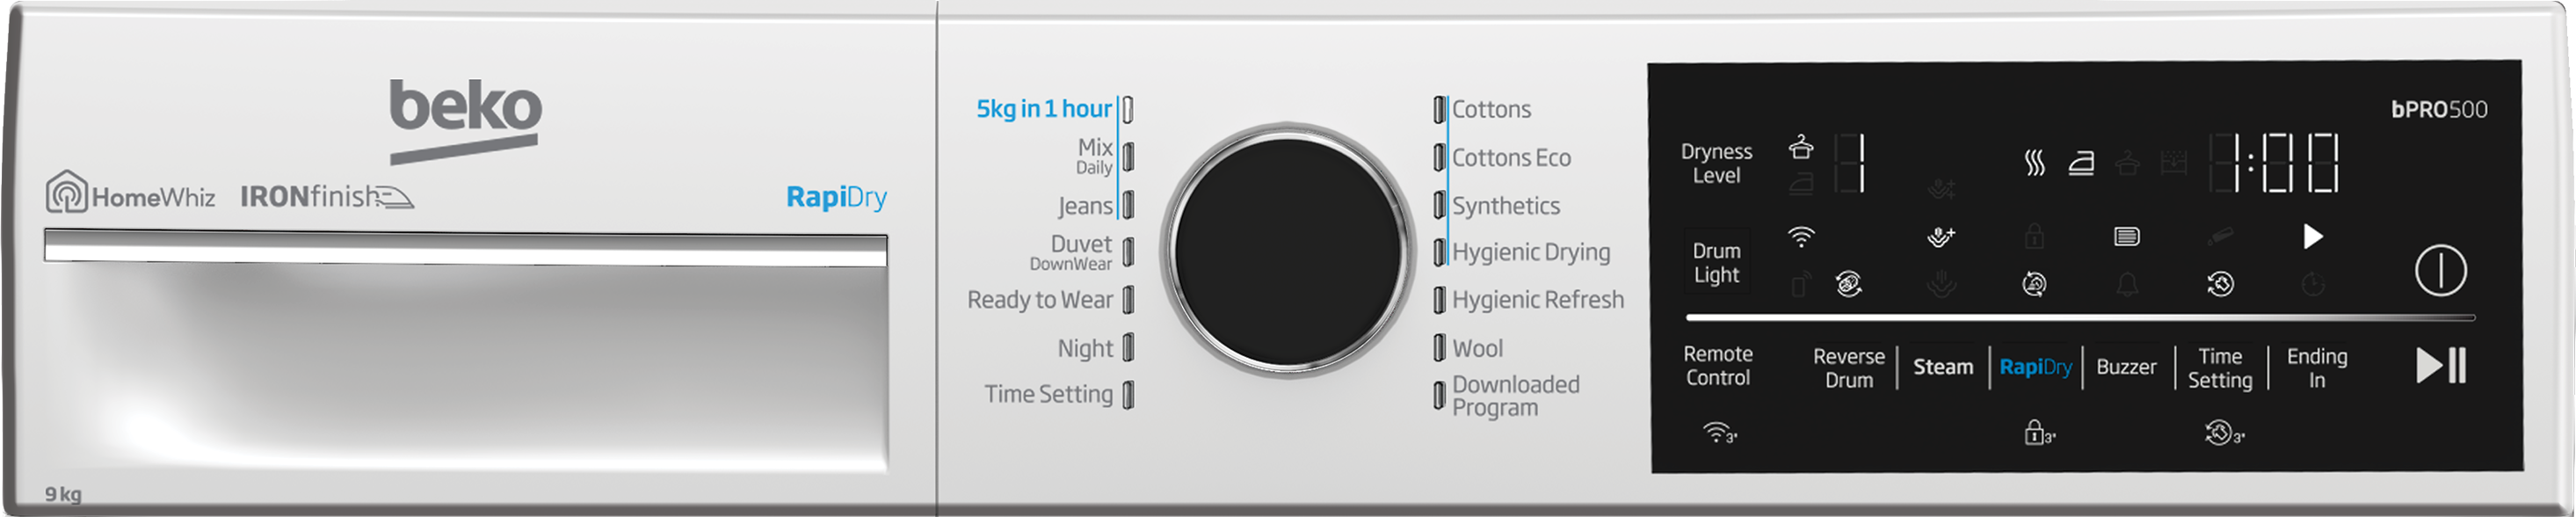Tap the Wi-Fi indicator icon on the display

pos(1800,237)
